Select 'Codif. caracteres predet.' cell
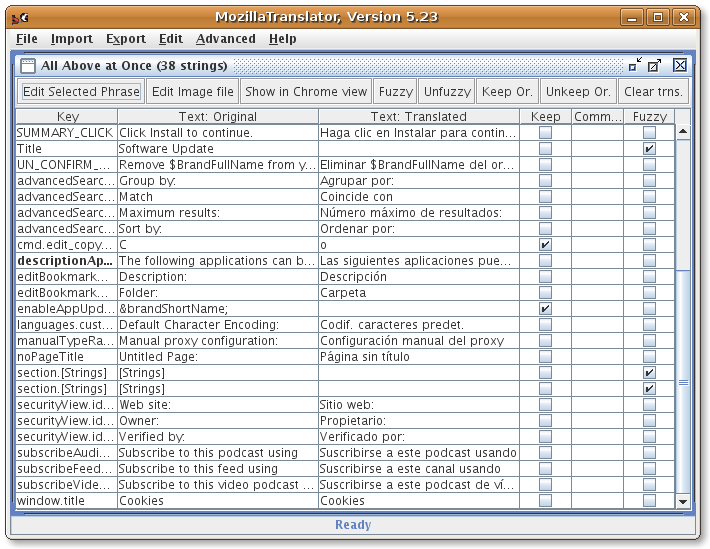The width and height of the screenshot is (710, 549). tap(419, 324)
